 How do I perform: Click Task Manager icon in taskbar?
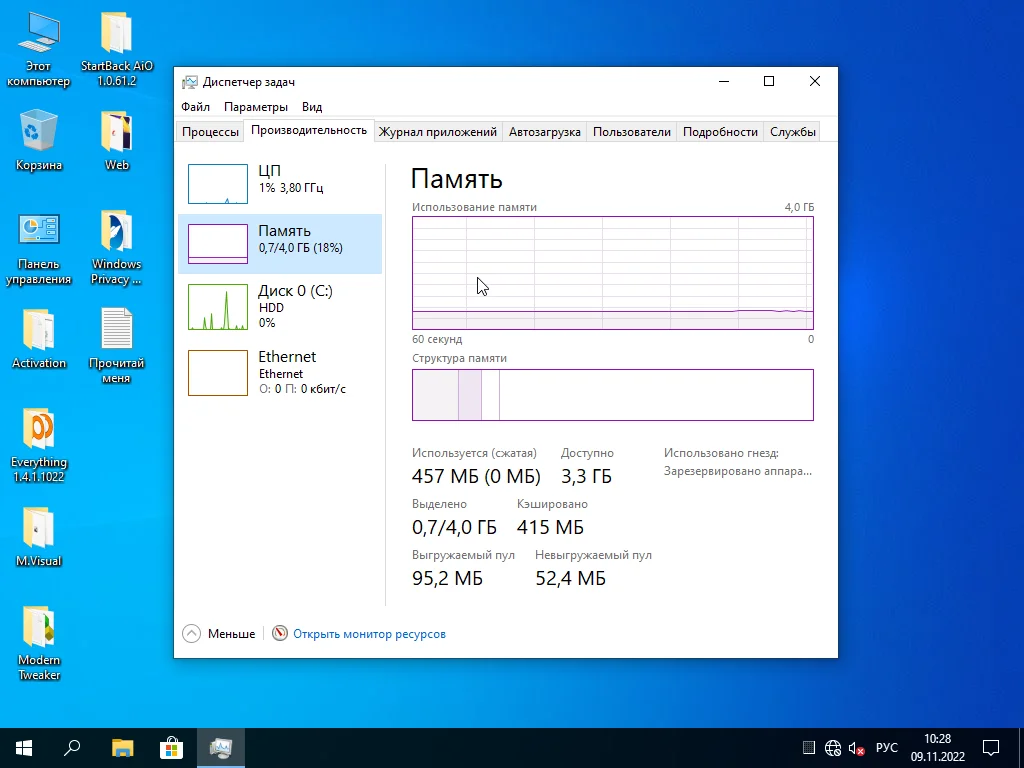pyautogui.click(x=220, y=748)
